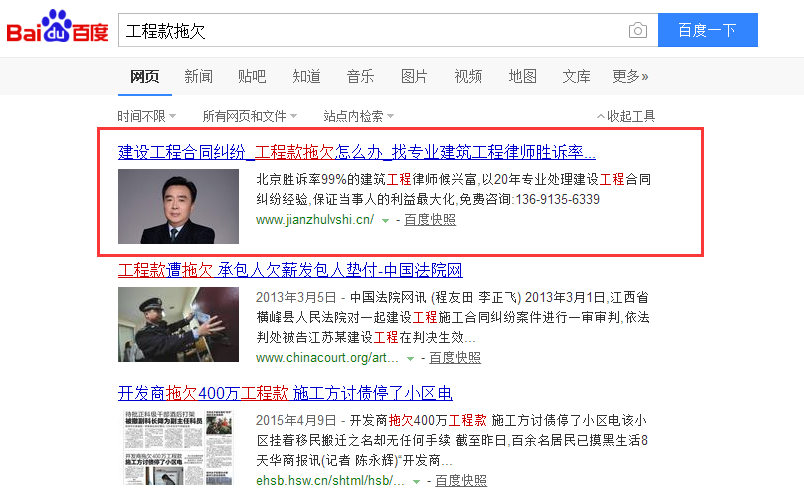Screen dimensions: 804x503
Task: Click the lawyer portrait thumbnail
Action: point(178,207)
